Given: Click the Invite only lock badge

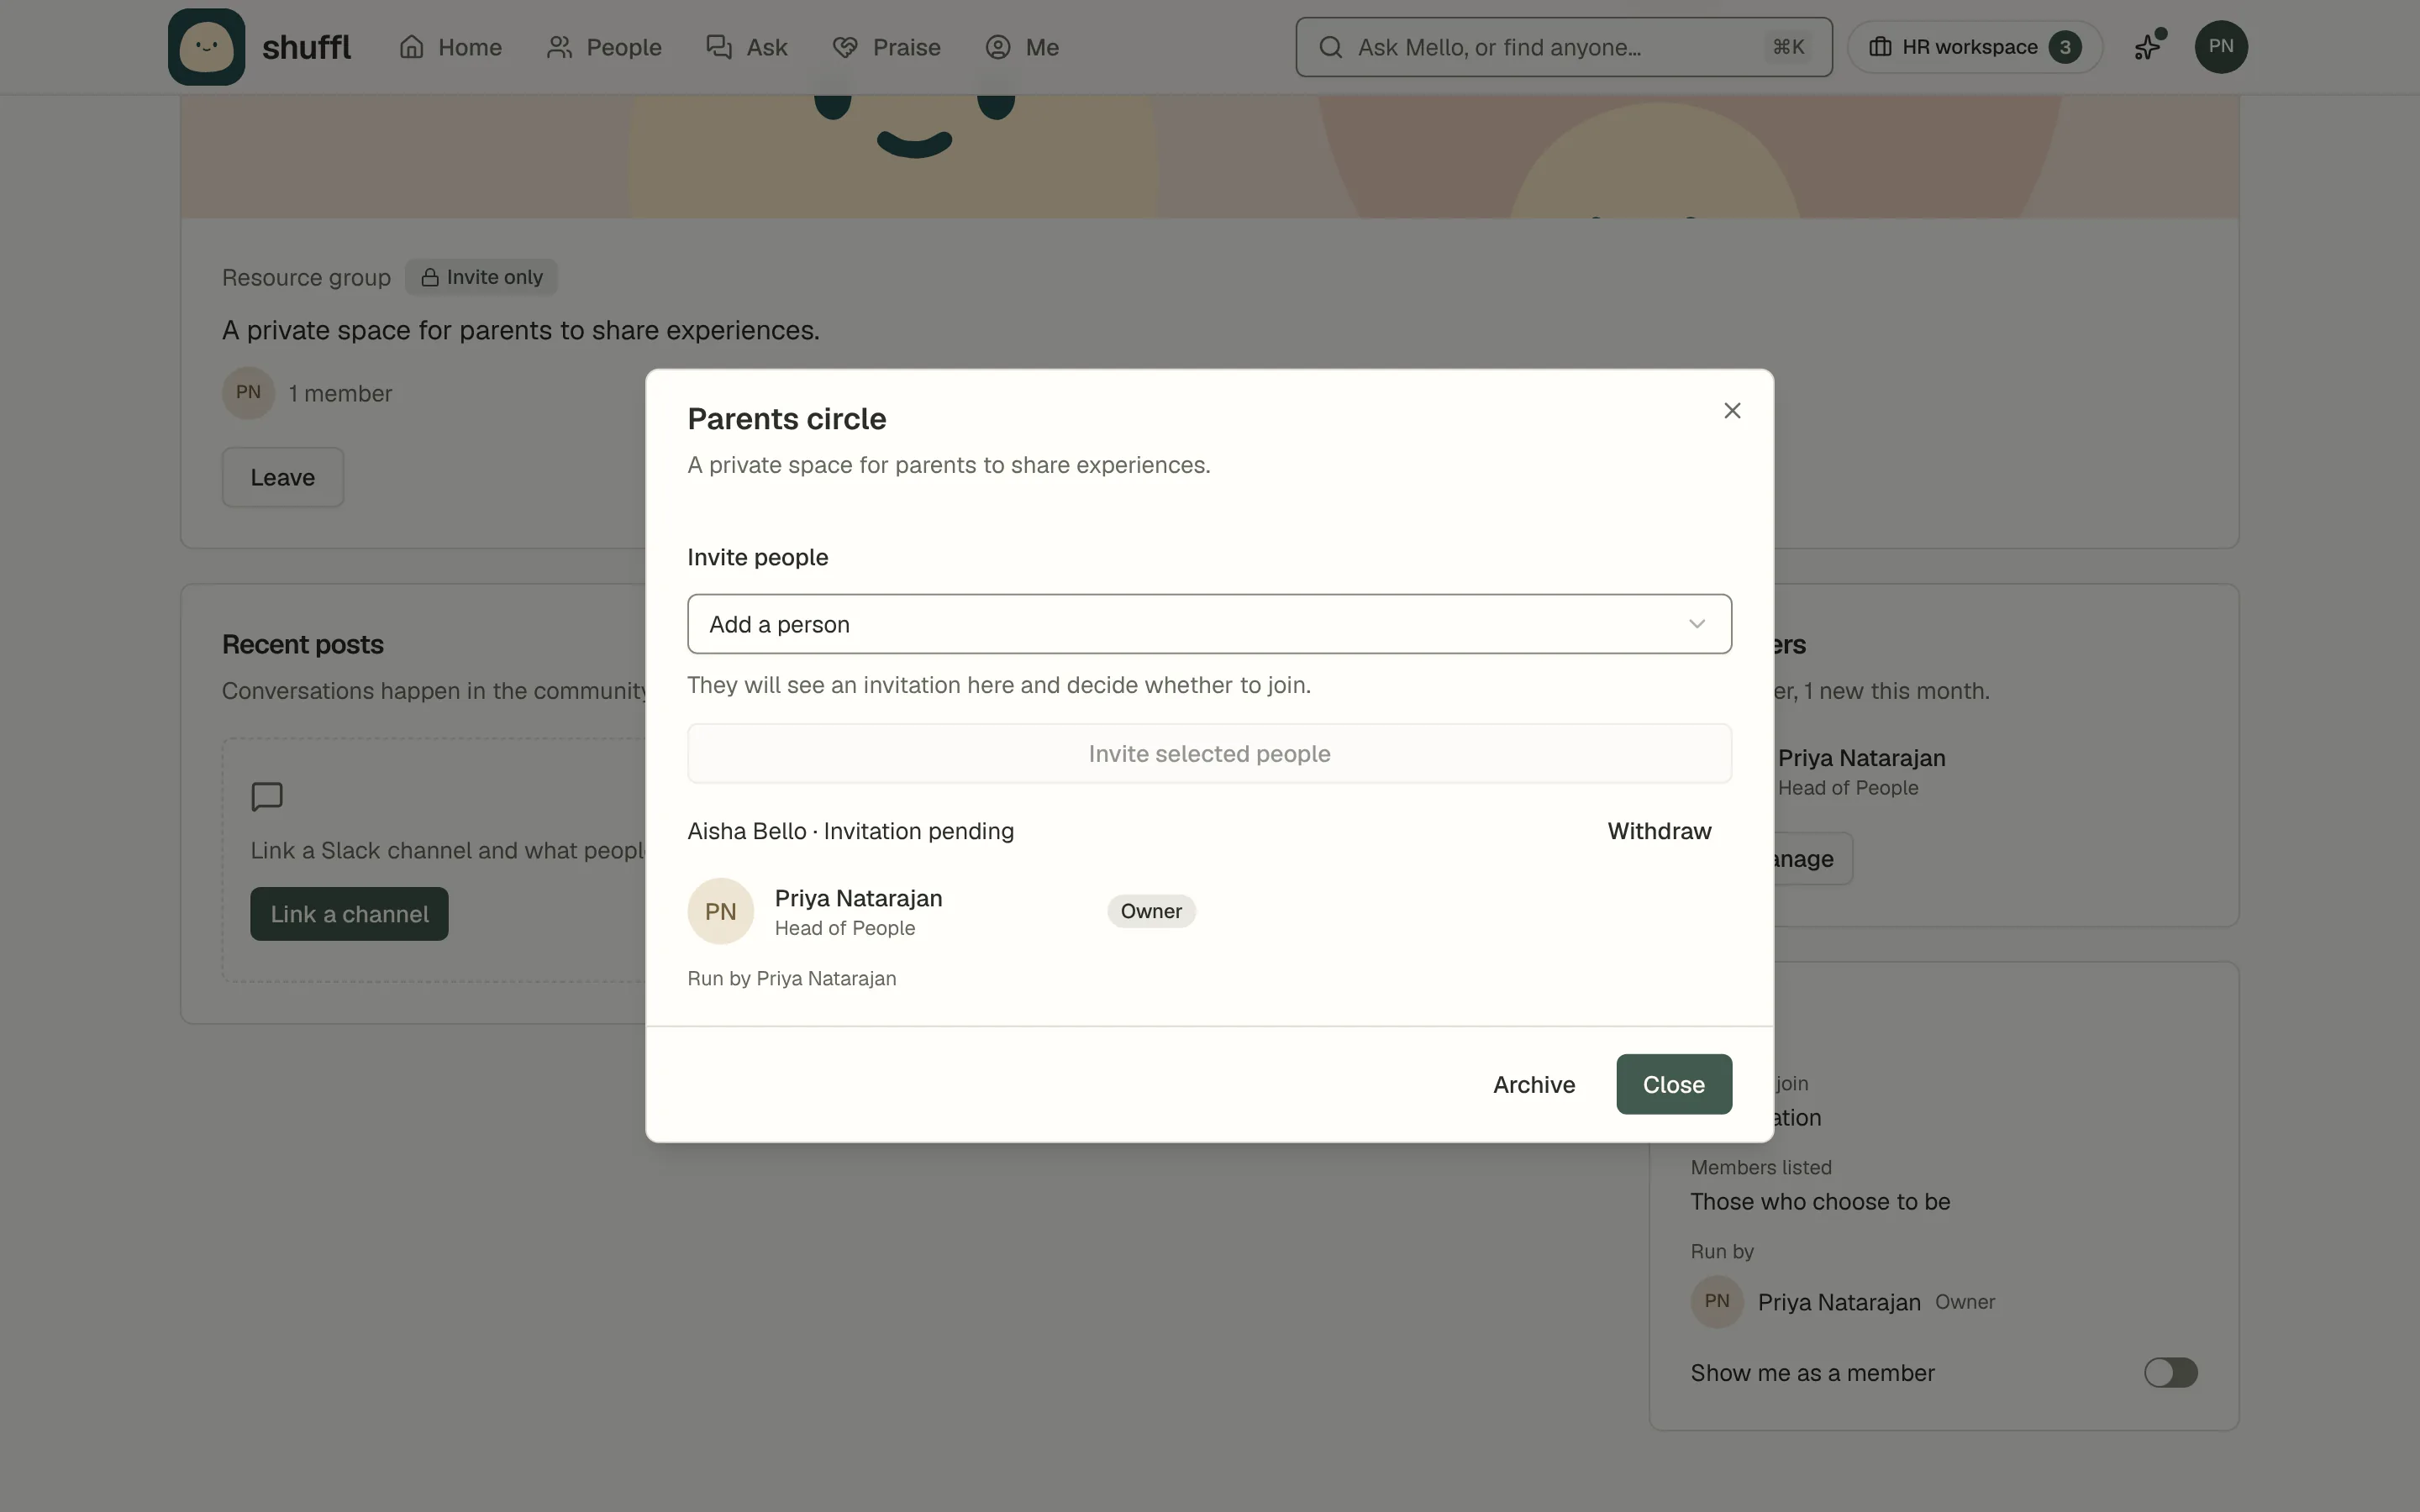Looking at the screenshot, I should point(481,277).
